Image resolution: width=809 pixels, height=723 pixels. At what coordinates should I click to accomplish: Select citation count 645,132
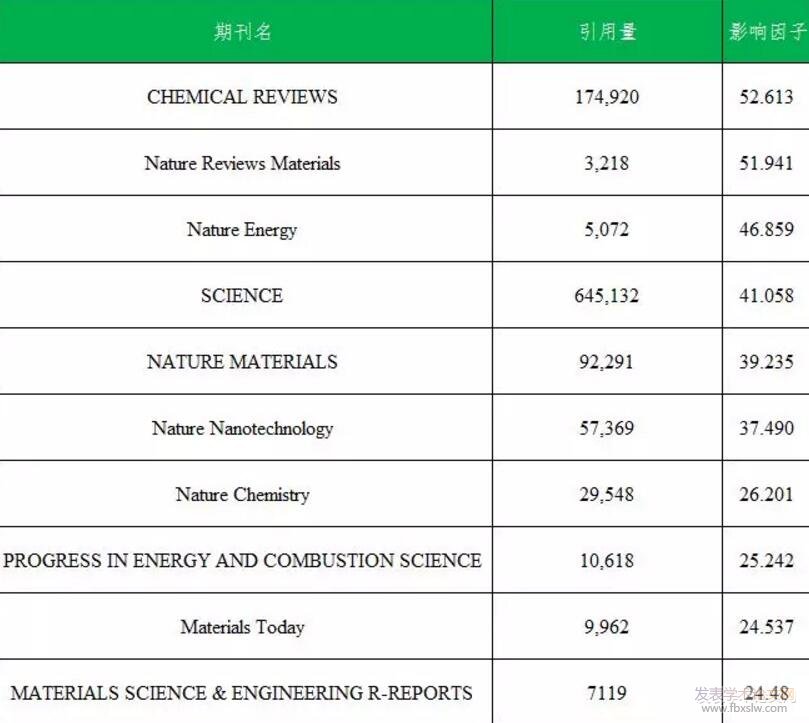607,296
